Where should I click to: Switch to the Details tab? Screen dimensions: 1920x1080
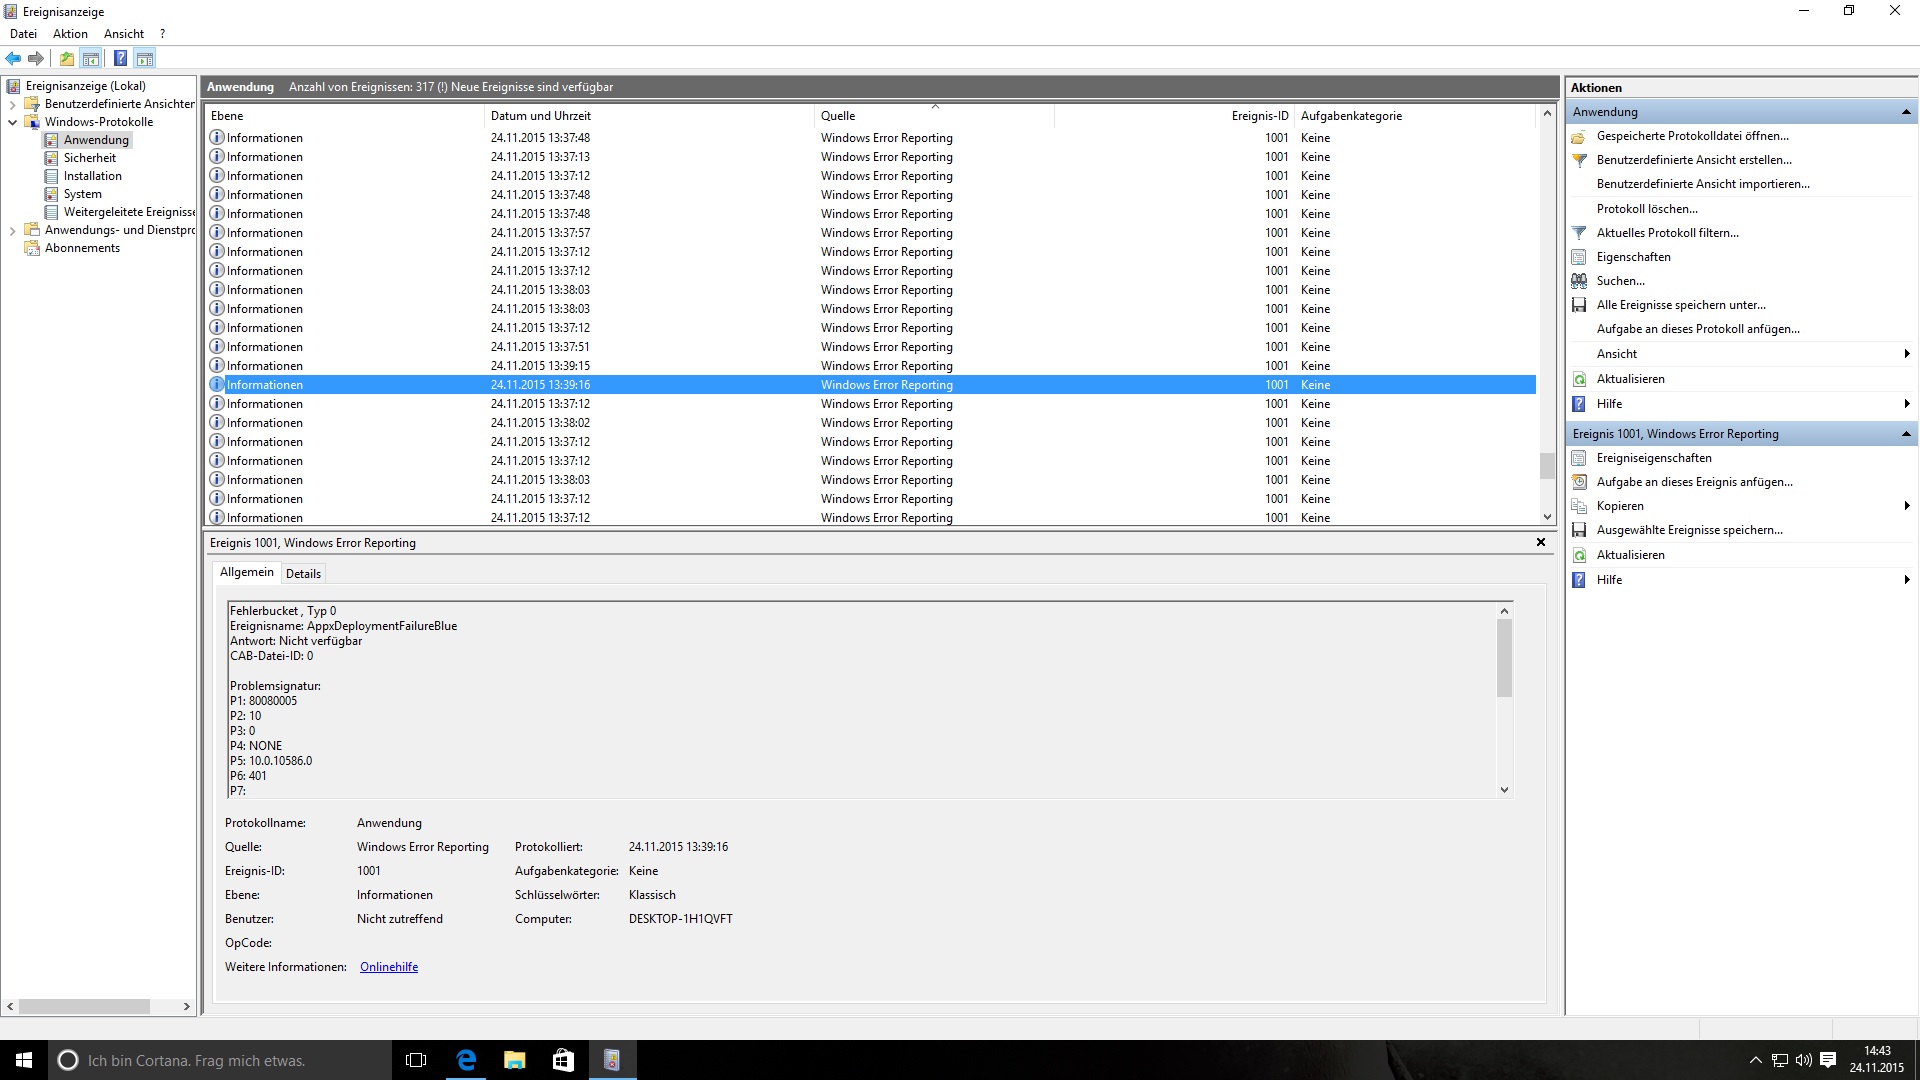[303, 573]
